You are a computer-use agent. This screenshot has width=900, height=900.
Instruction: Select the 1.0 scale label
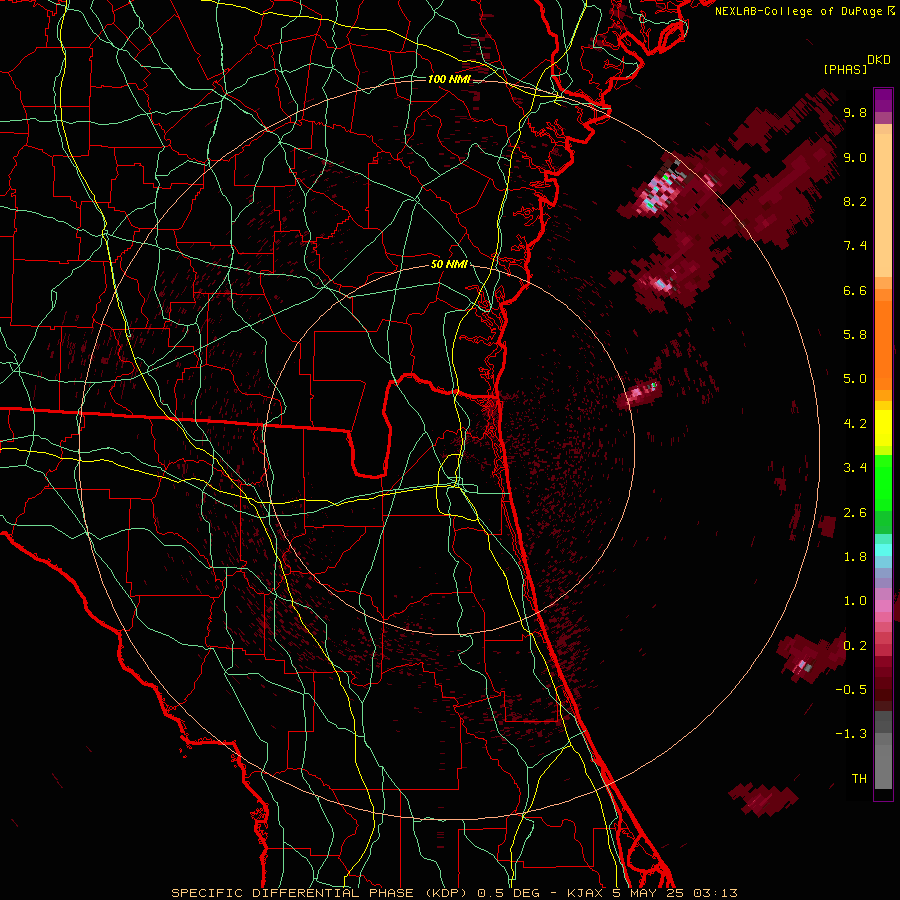(855, 601)
